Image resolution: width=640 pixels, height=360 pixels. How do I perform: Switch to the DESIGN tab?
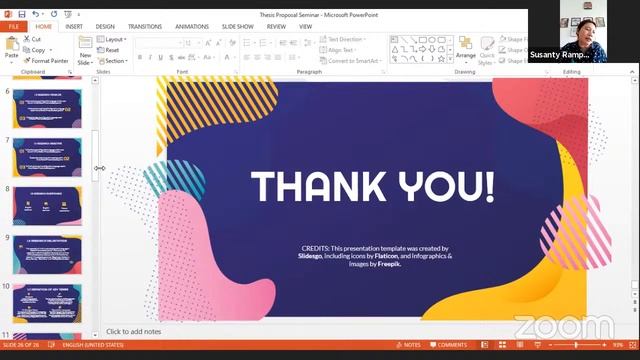[x=105, y=27]
